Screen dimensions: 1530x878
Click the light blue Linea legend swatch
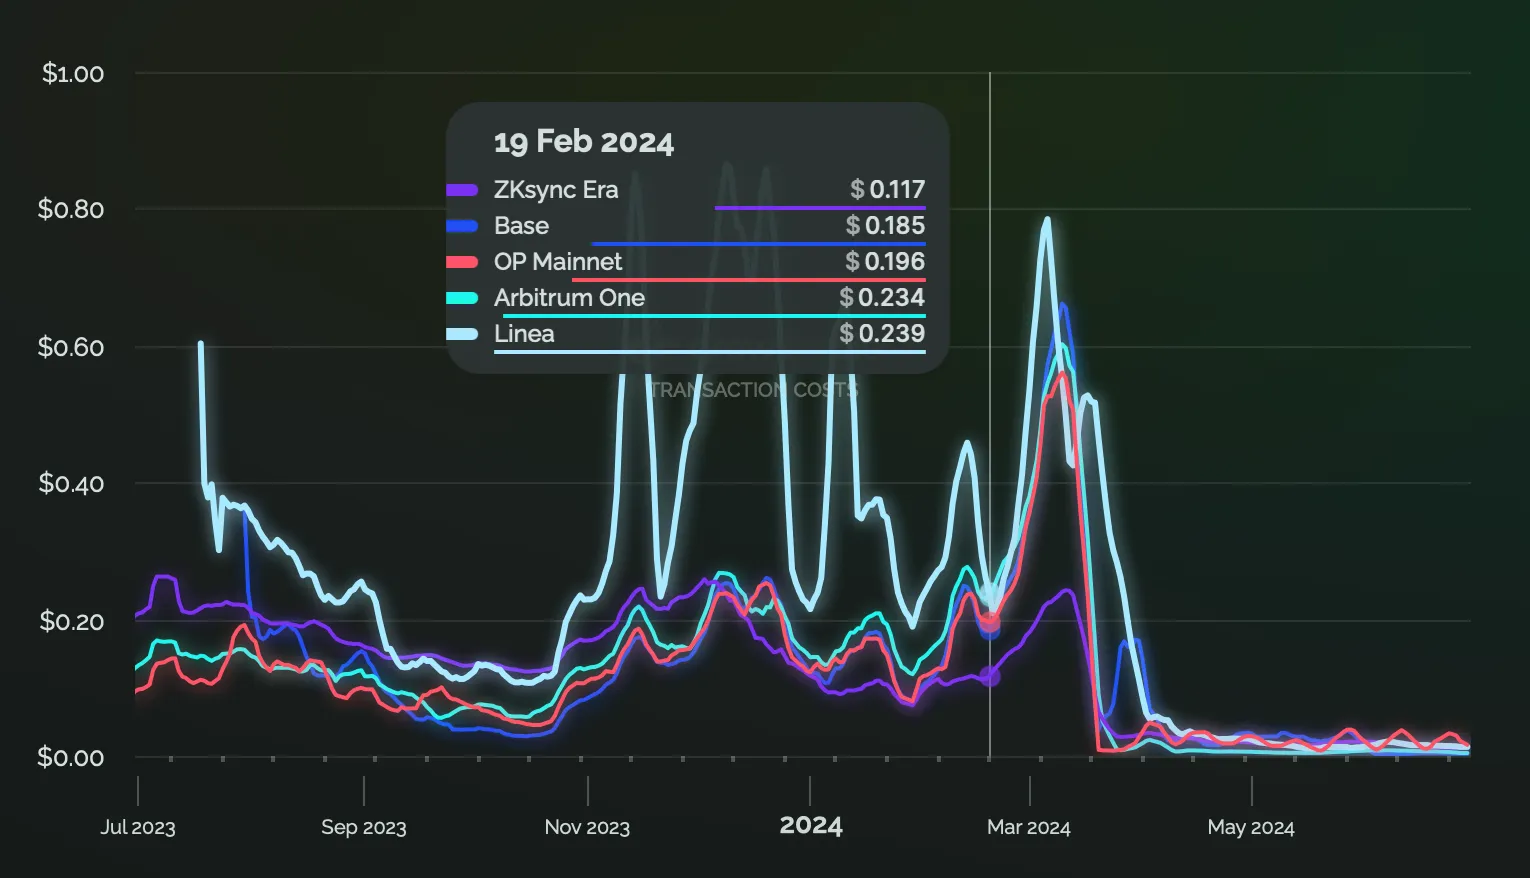click(x=462, y=334)
